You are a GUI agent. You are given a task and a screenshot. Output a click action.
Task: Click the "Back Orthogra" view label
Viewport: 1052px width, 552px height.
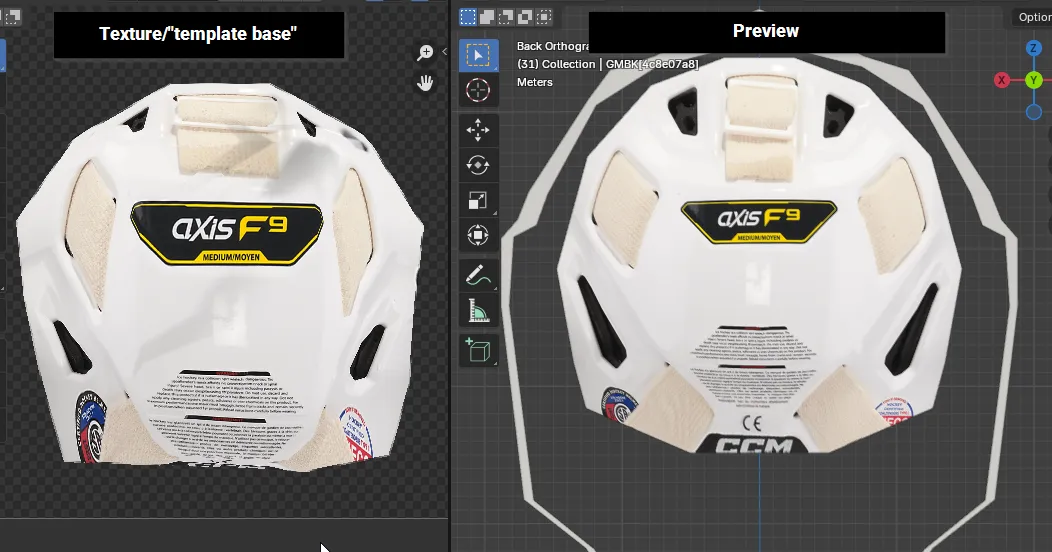click(x=553, y=46)
